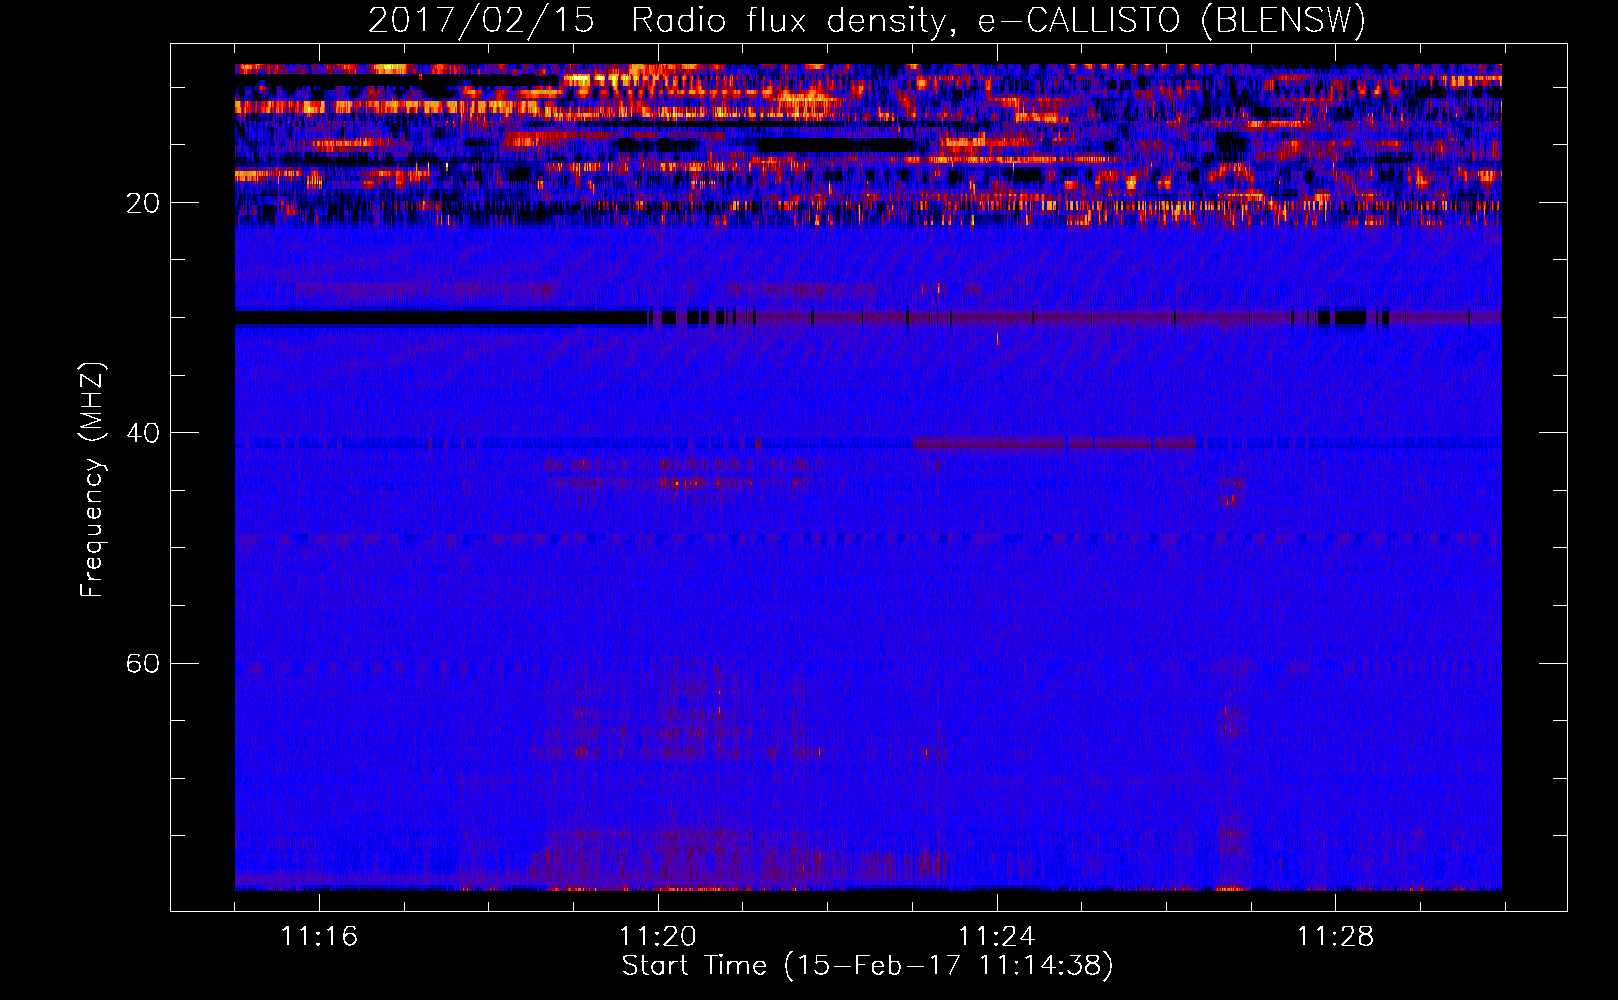Click the 11:20 time tick label
Viewport: 1618px width, 1000px height.
coord(658,937)
